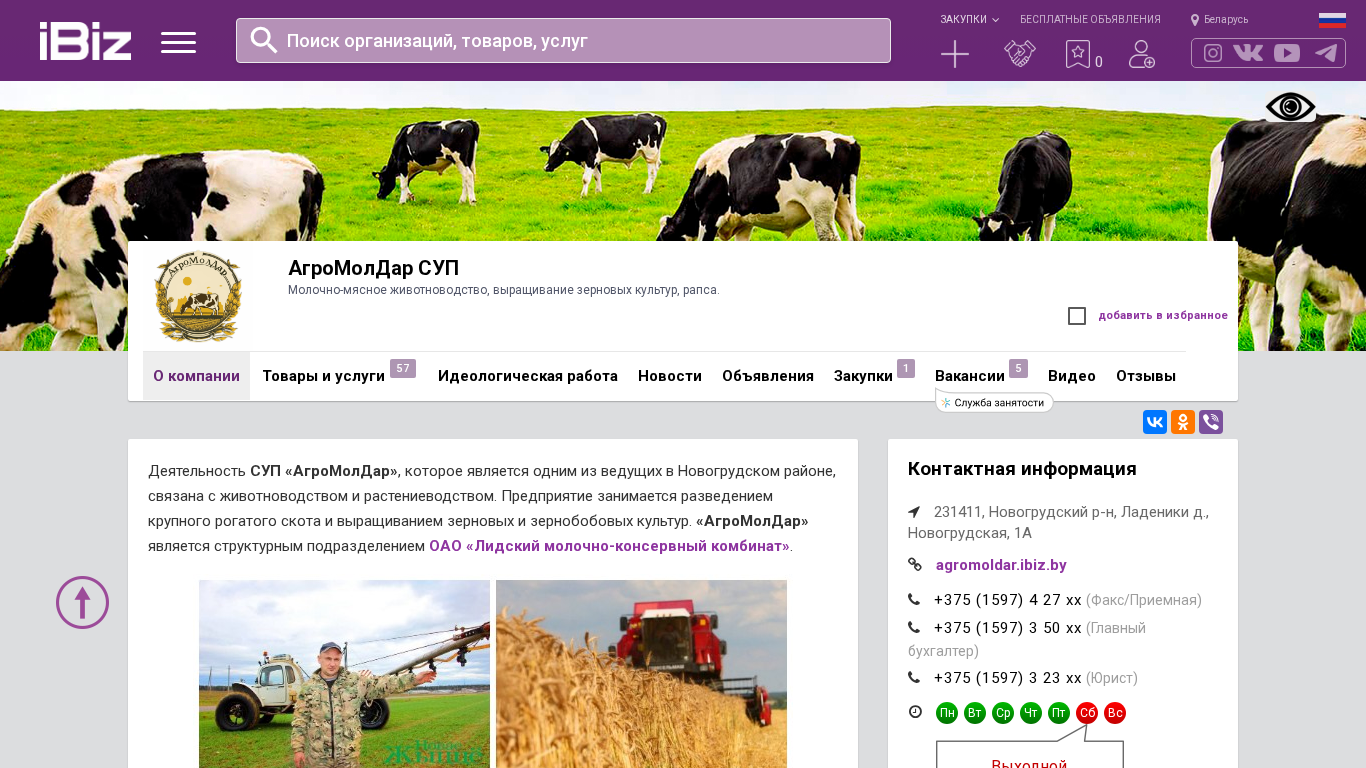Screen dimensions: 1366x768
Task: Open the favorites bookmark star icon
Action: 1078,54
